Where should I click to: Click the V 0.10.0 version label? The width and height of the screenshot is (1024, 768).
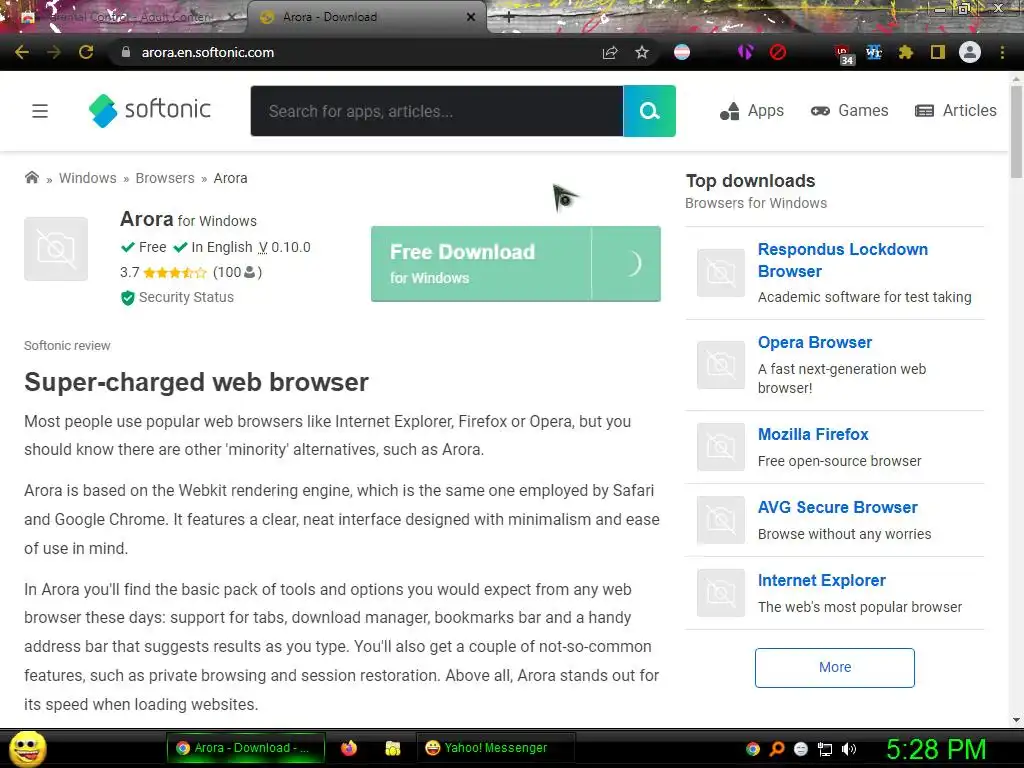[x=284, y=248]
